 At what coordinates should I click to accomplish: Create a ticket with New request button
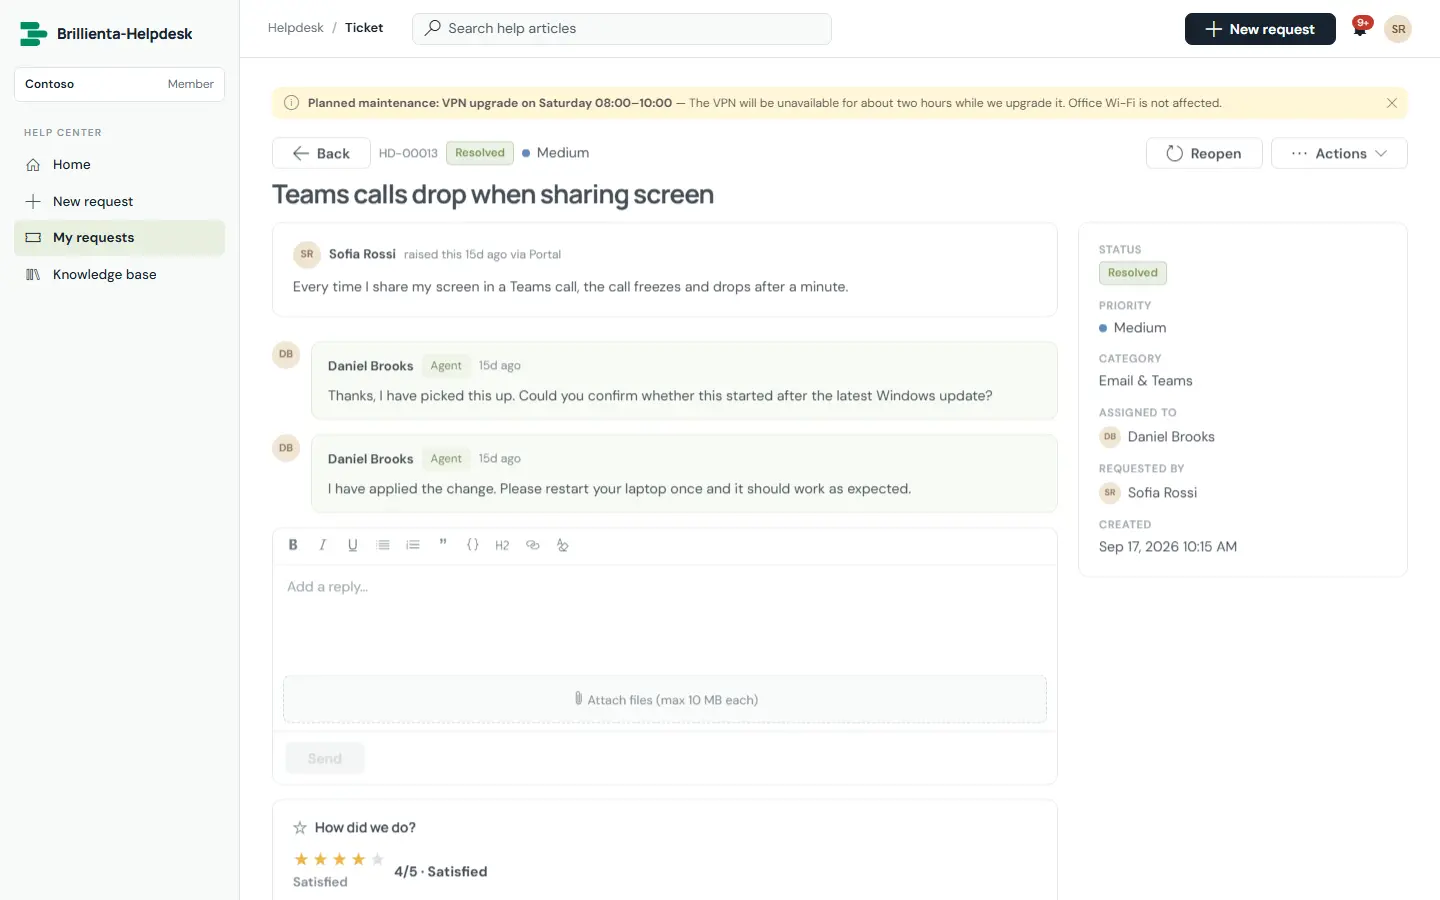pyautogui.click(x=1260, y=29)
